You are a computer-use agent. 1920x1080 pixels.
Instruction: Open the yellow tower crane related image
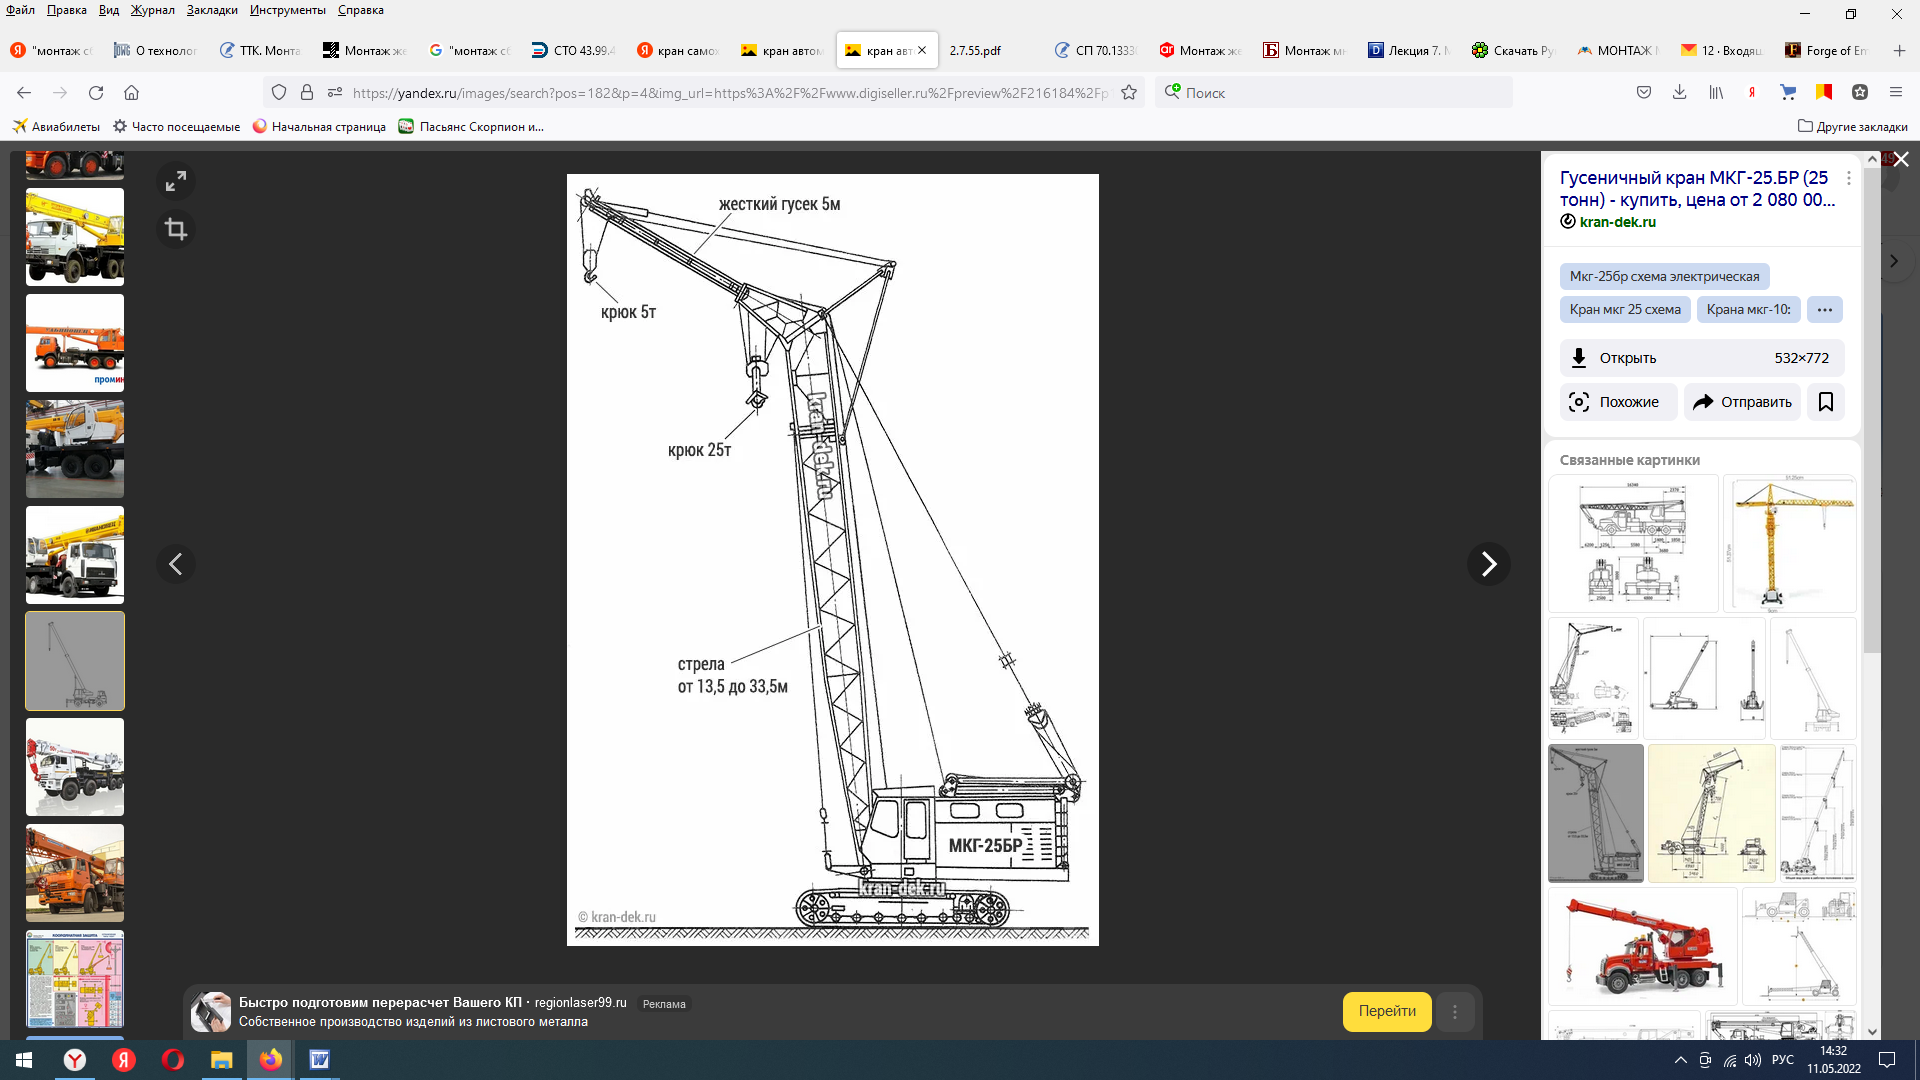(x=1789, y=543)
